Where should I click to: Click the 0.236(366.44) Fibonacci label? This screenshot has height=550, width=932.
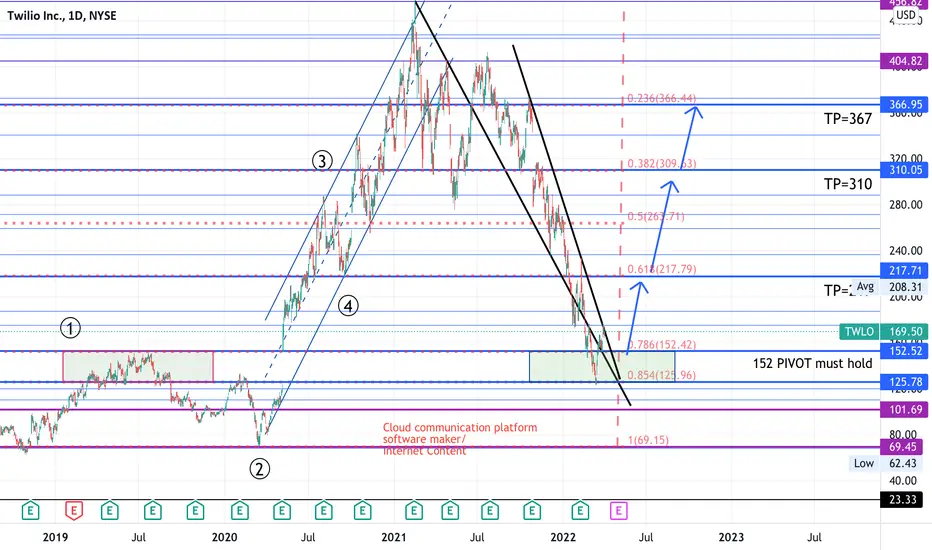click(x=662, y=98)
